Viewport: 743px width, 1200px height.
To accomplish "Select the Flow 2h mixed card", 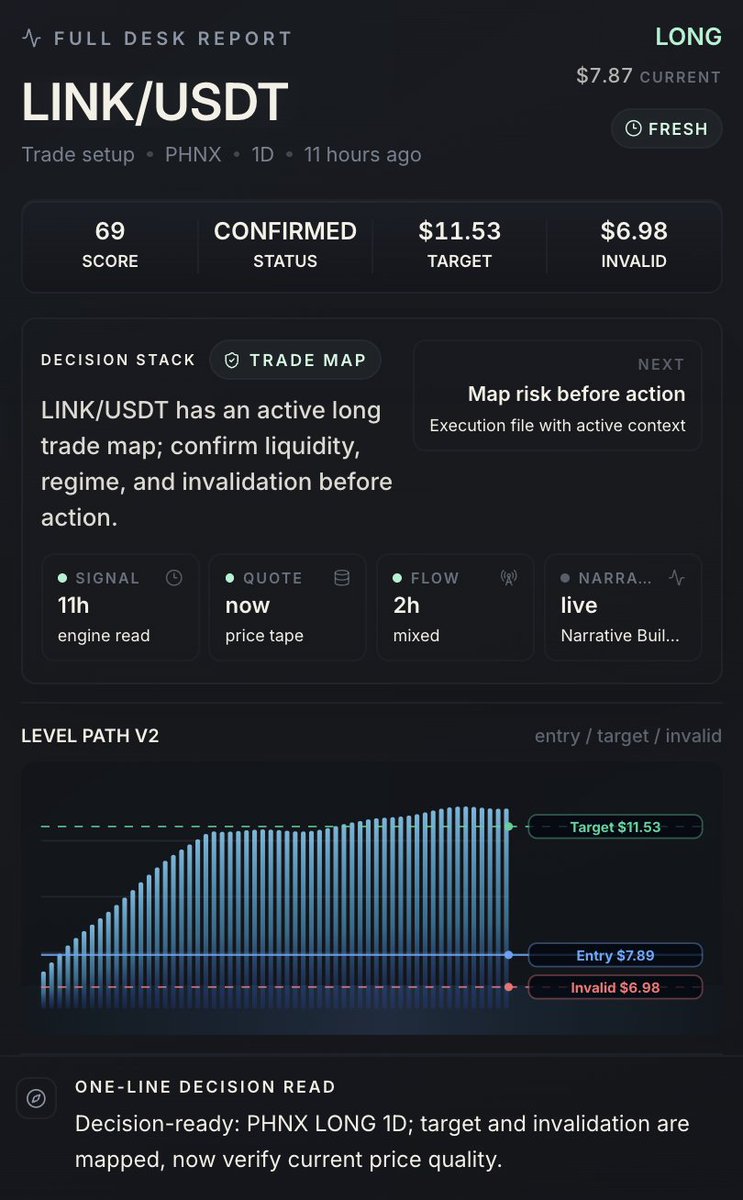I will (455, 607).
